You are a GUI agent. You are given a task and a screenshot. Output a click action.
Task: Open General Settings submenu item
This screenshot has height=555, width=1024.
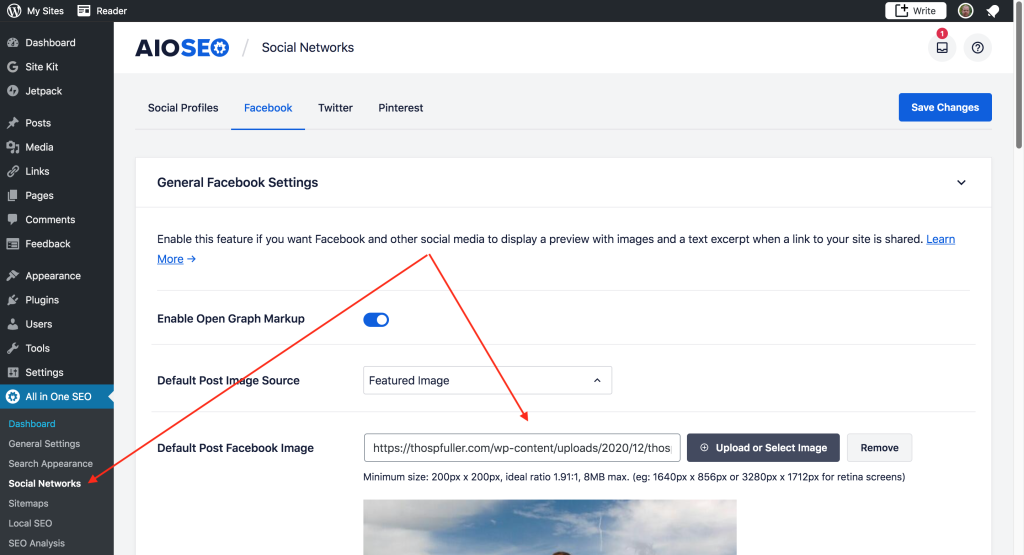(44, 443)
